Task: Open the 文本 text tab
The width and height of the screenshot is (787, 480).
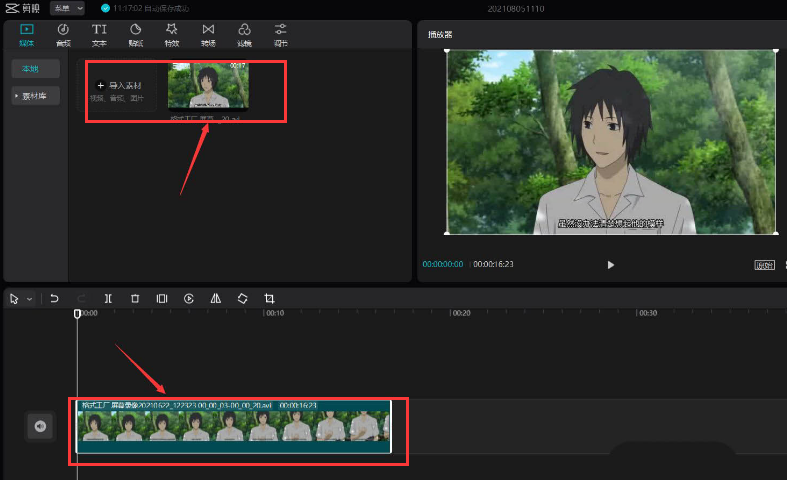Action: 99,35
